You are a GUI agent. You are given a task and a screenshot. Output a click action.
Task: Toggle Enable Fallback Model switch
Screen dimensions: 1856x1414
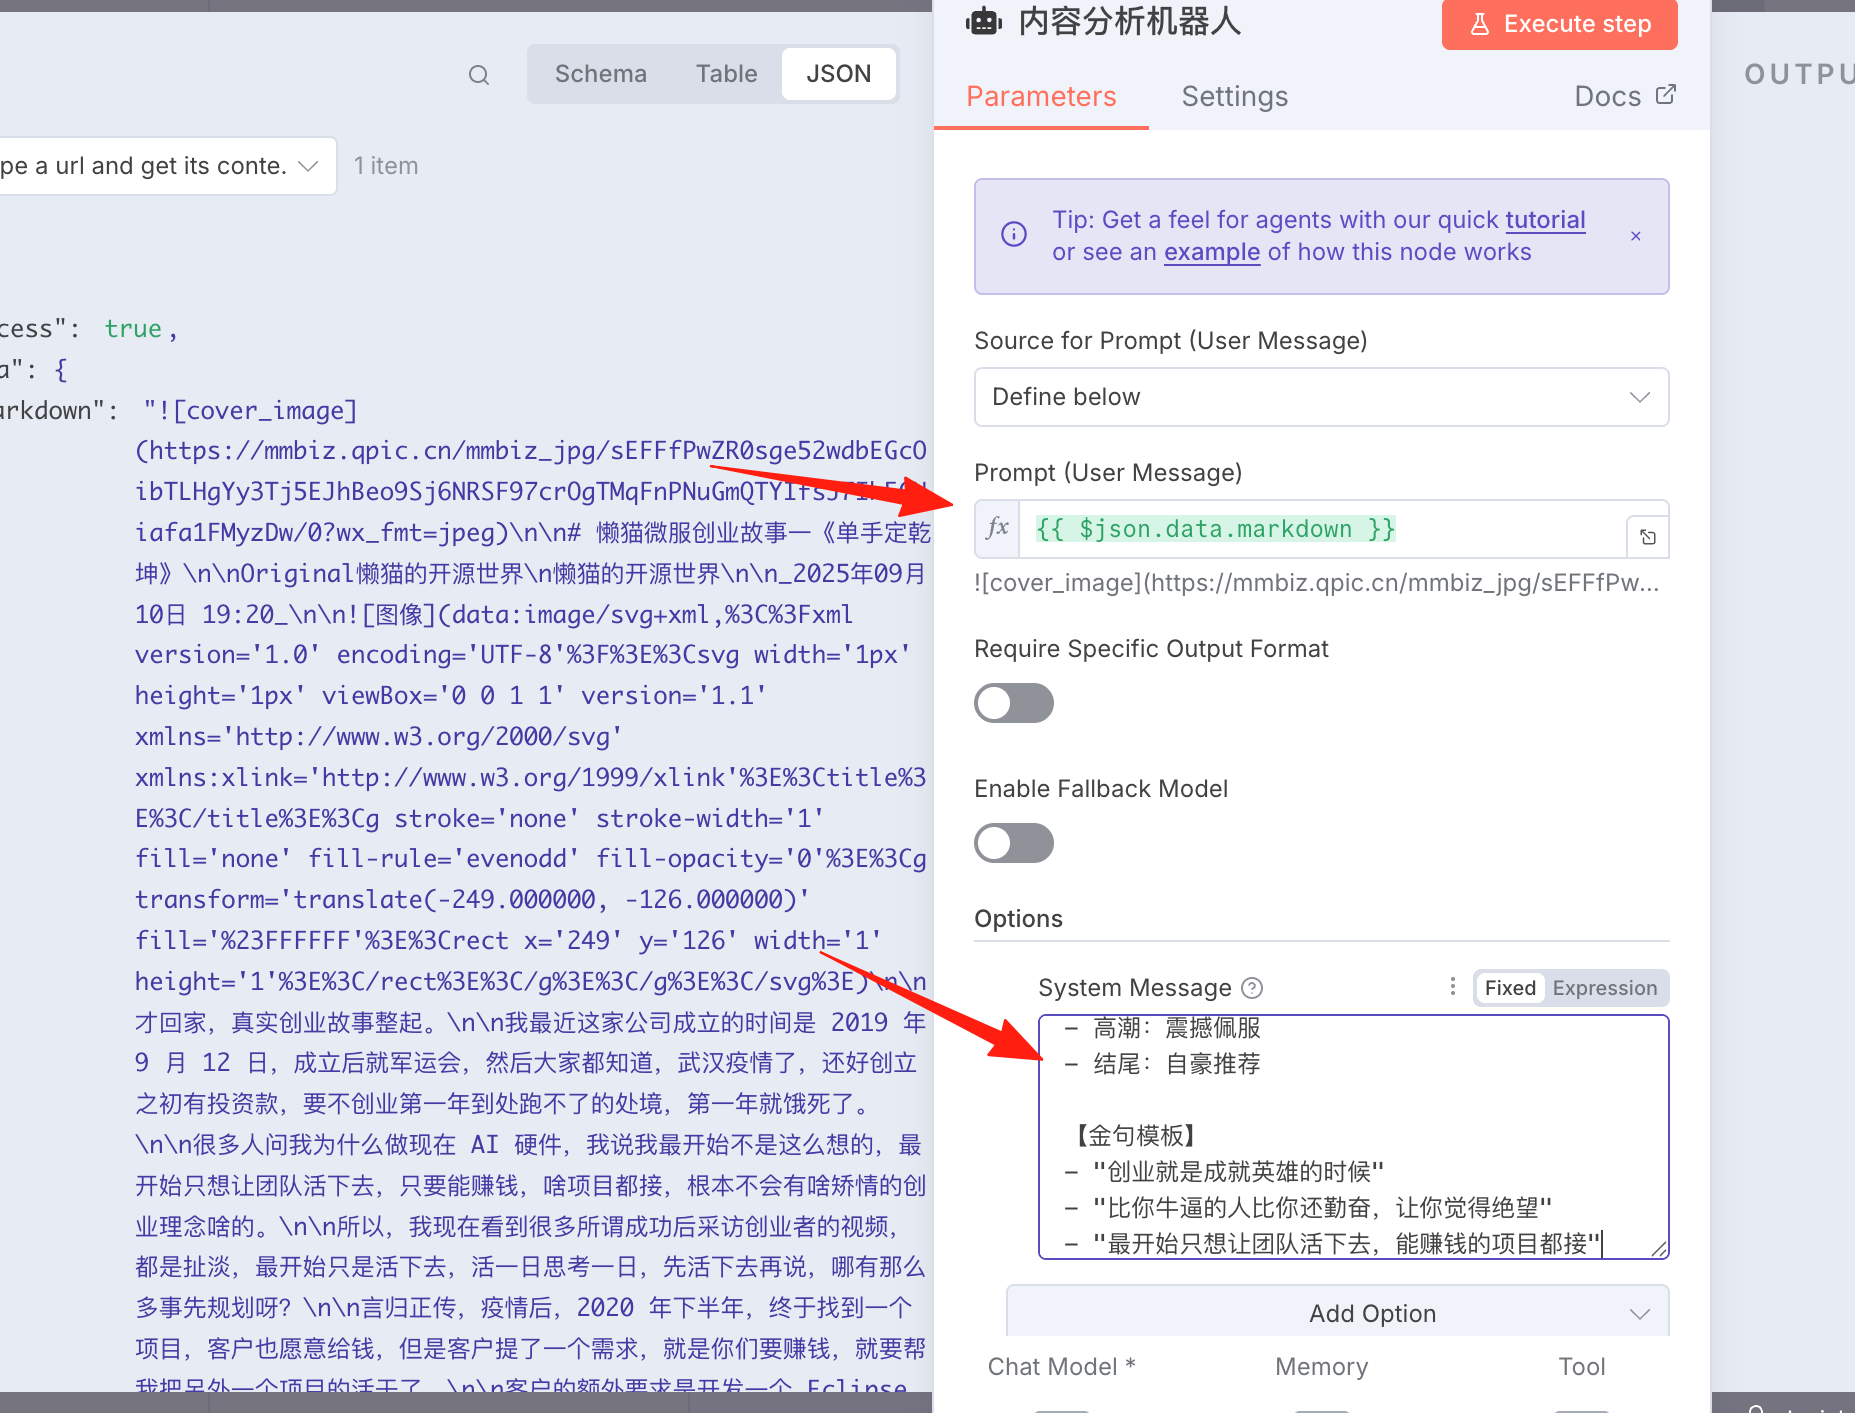pos(1014,843)
